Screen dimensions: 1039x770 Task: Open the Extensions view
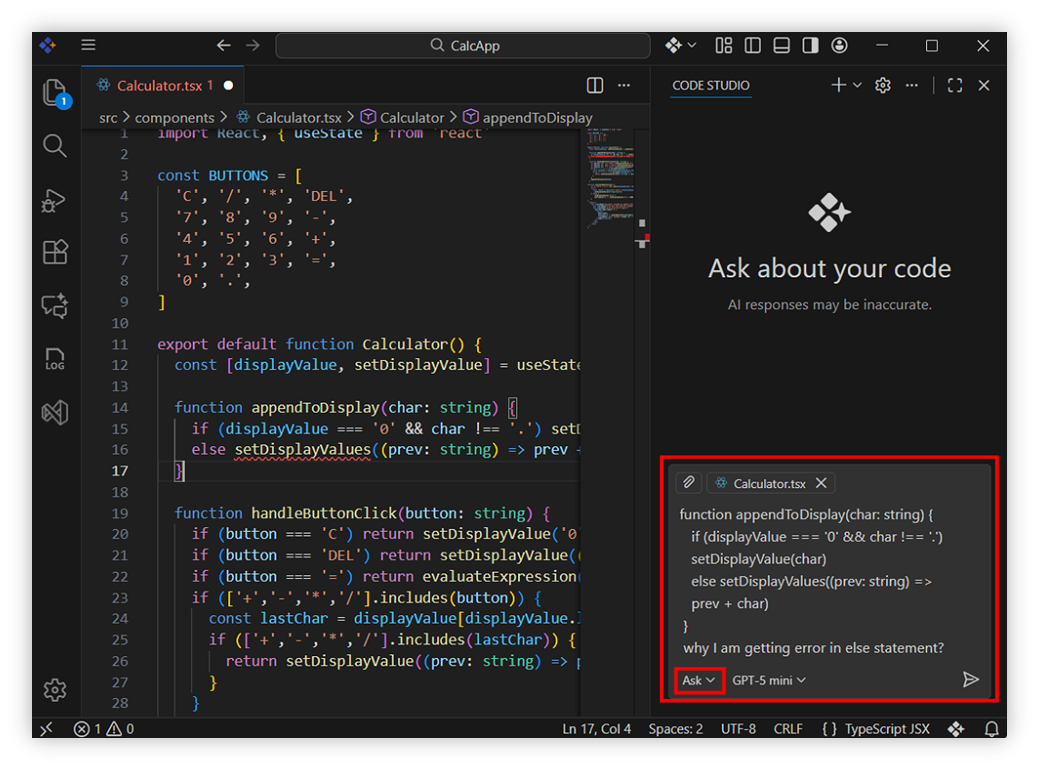(55, 252)
